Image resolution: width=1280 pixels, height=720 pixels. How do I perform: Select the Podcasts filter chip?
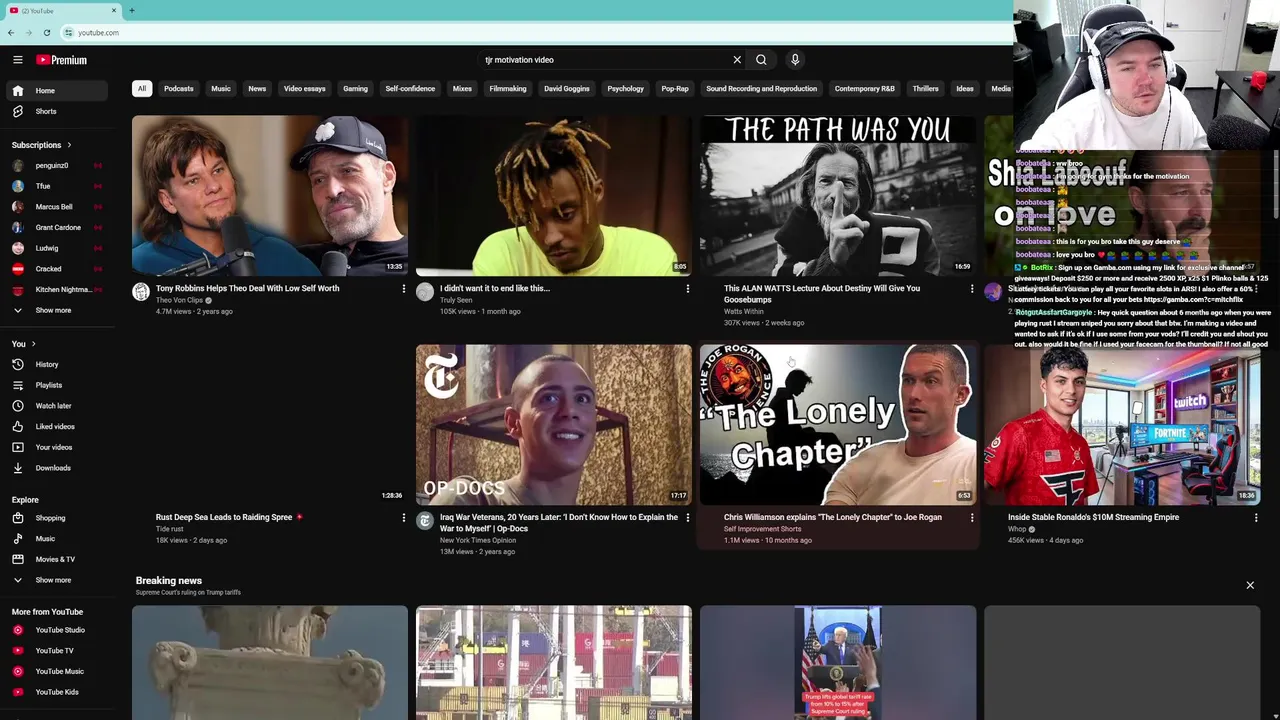pos(179,89)
